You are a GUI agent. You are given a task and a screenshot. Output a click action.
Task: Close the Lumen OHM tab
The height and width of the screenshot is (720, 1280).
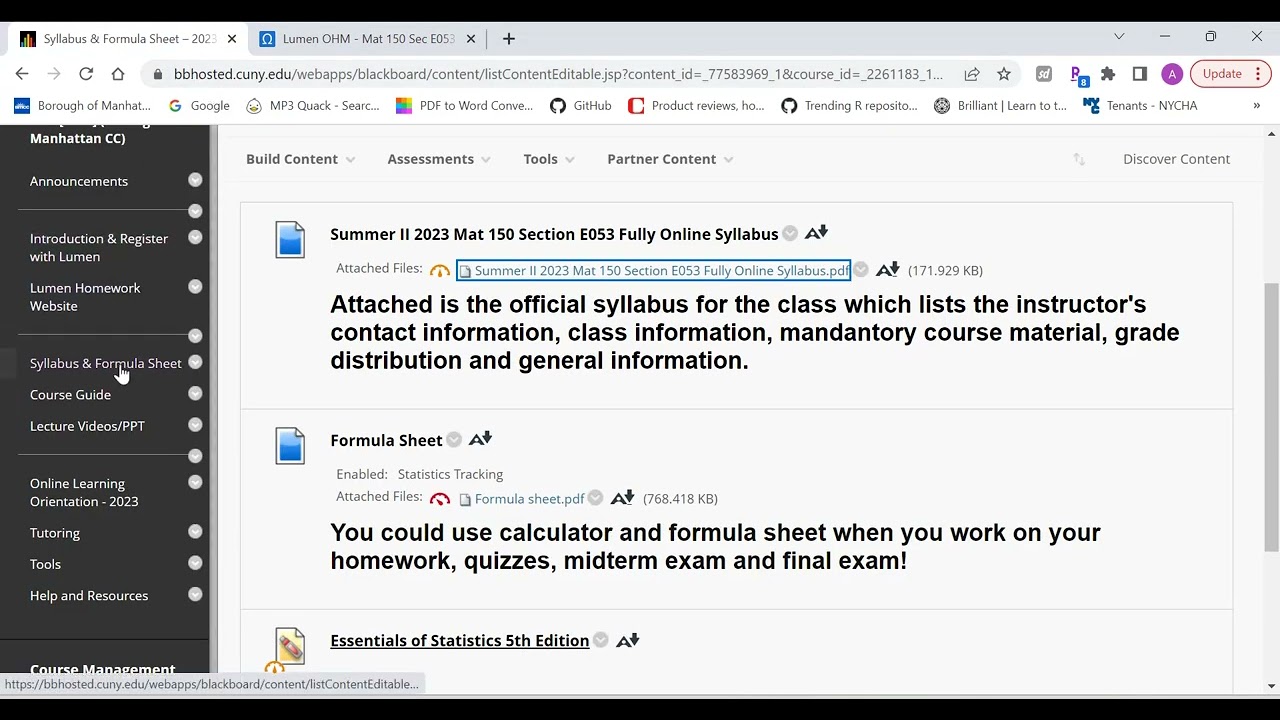coord(472,39)
